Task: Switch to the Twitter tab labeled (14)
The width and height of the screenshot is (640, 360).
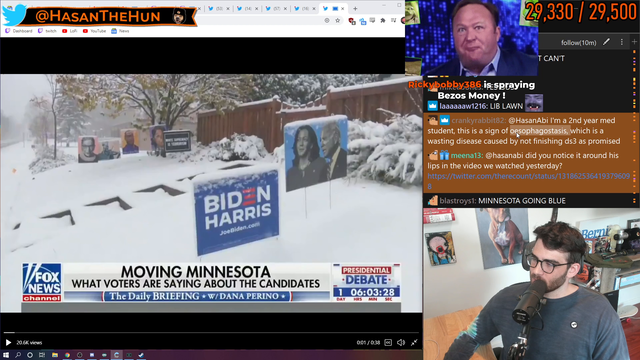Action: (x=247, y=9)
